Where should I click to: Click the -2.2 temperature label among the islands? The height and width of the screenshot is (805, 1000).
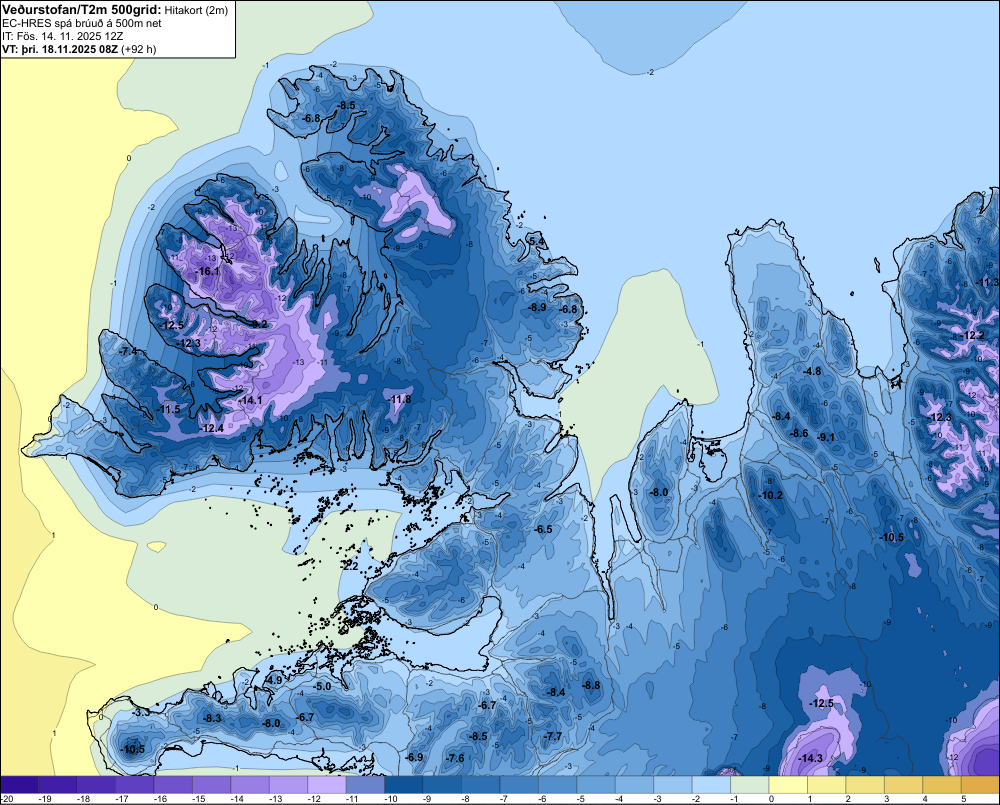pyautogui.click(x=349, y=565)
